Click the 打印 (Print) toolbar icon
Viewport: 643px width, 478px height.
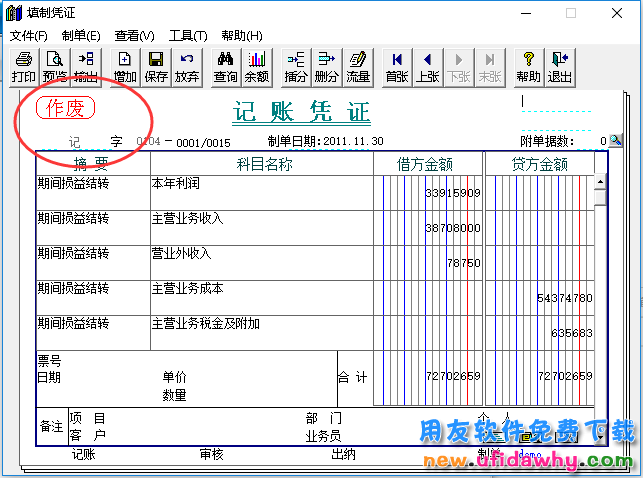pyautogui.click(x=23, y=66)
